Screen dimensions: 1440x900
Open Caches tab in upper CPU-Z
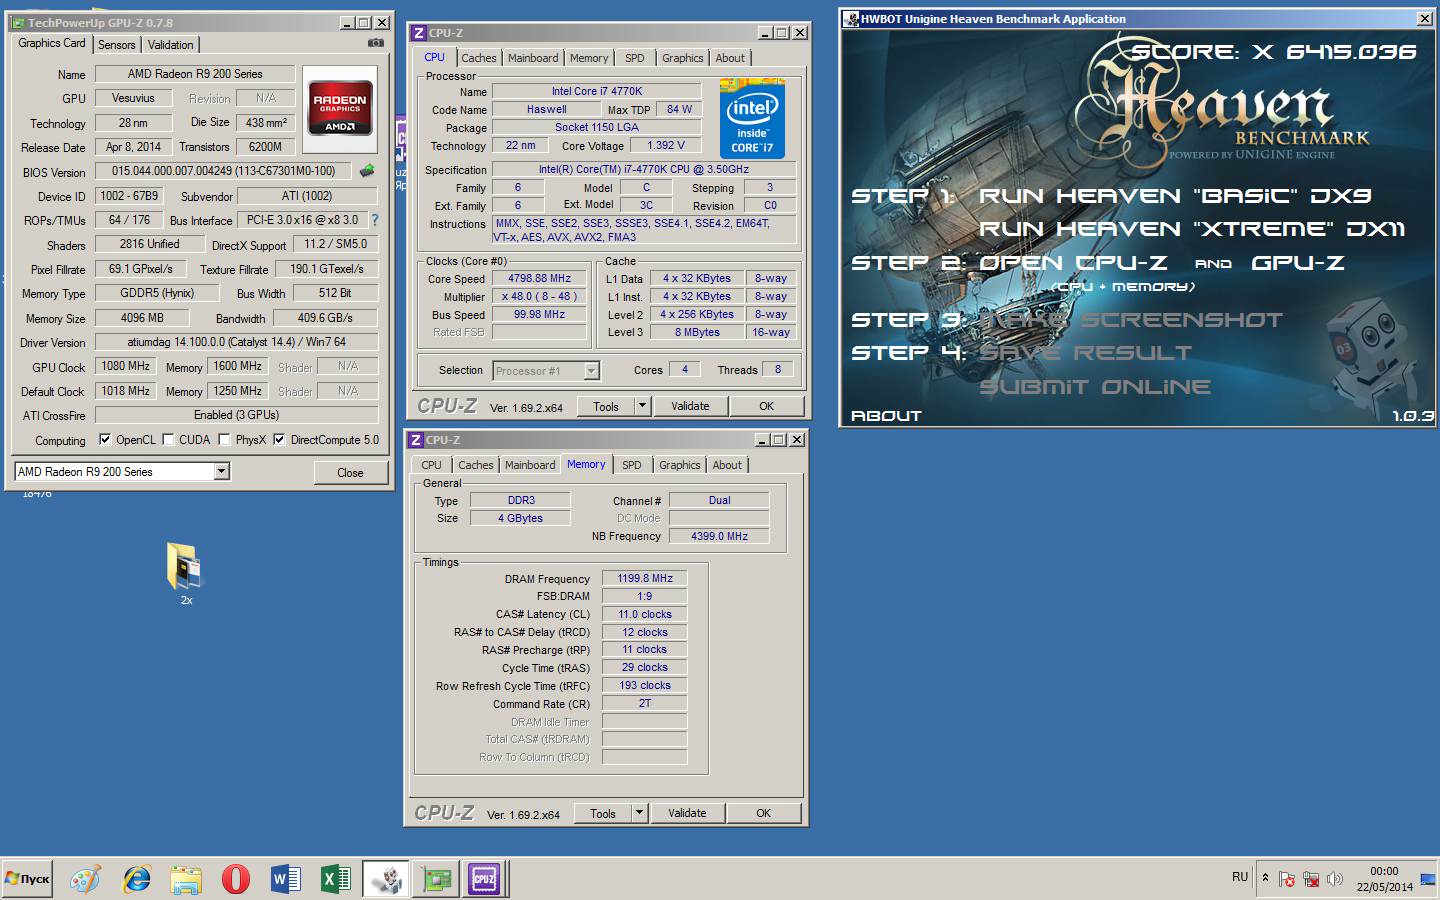coord(479,58)
